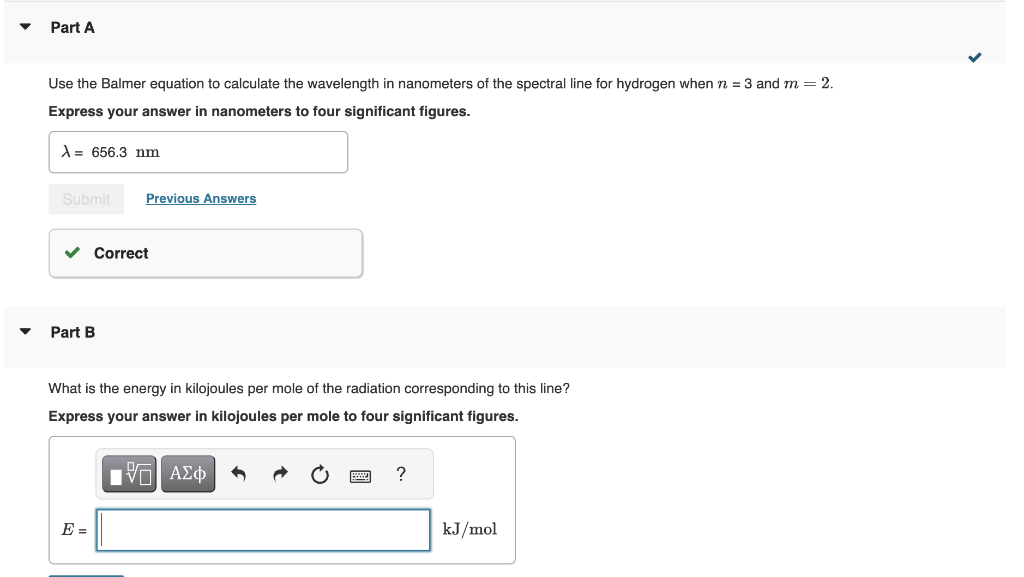
Task: View the Previous Answers link
Action: pos(201,198)
